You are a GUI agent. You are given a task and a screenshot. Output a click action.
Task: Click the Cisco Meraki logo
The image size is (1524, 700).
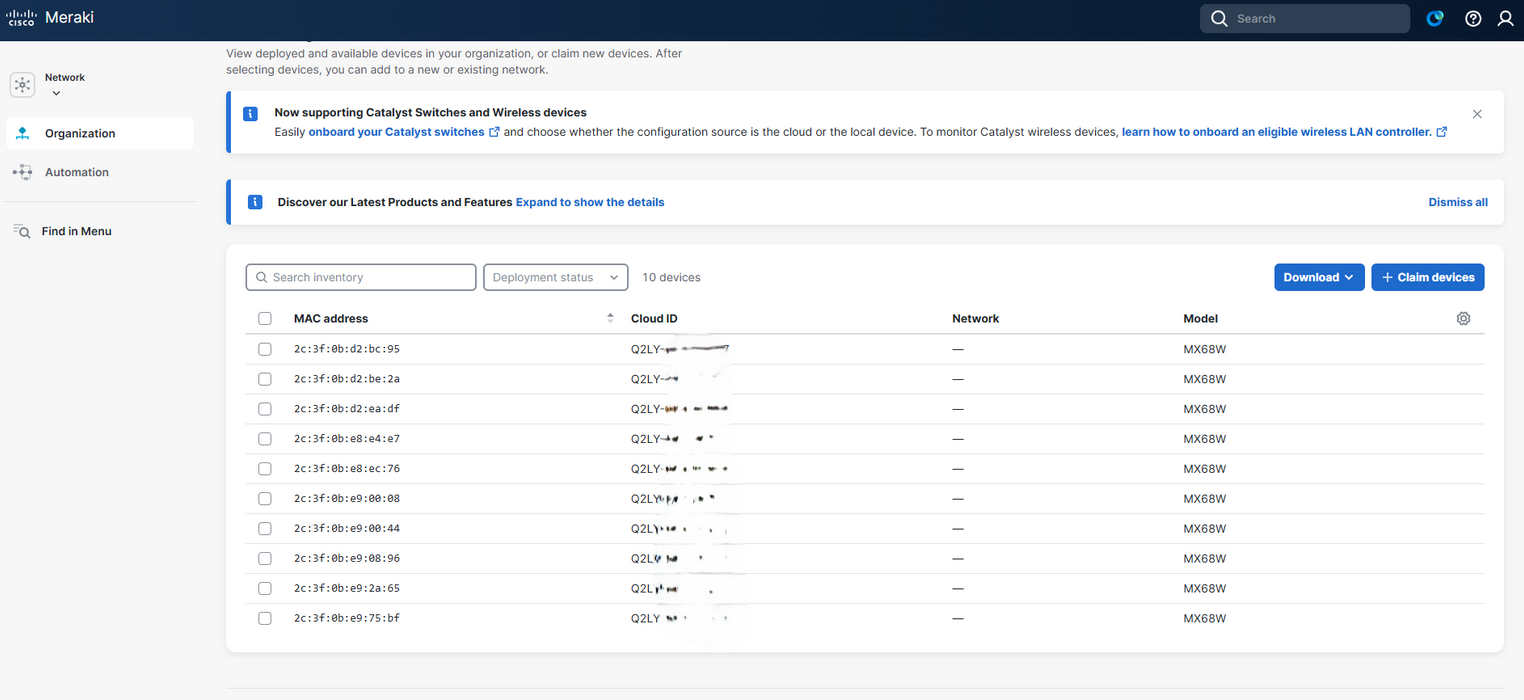[51, 18]
